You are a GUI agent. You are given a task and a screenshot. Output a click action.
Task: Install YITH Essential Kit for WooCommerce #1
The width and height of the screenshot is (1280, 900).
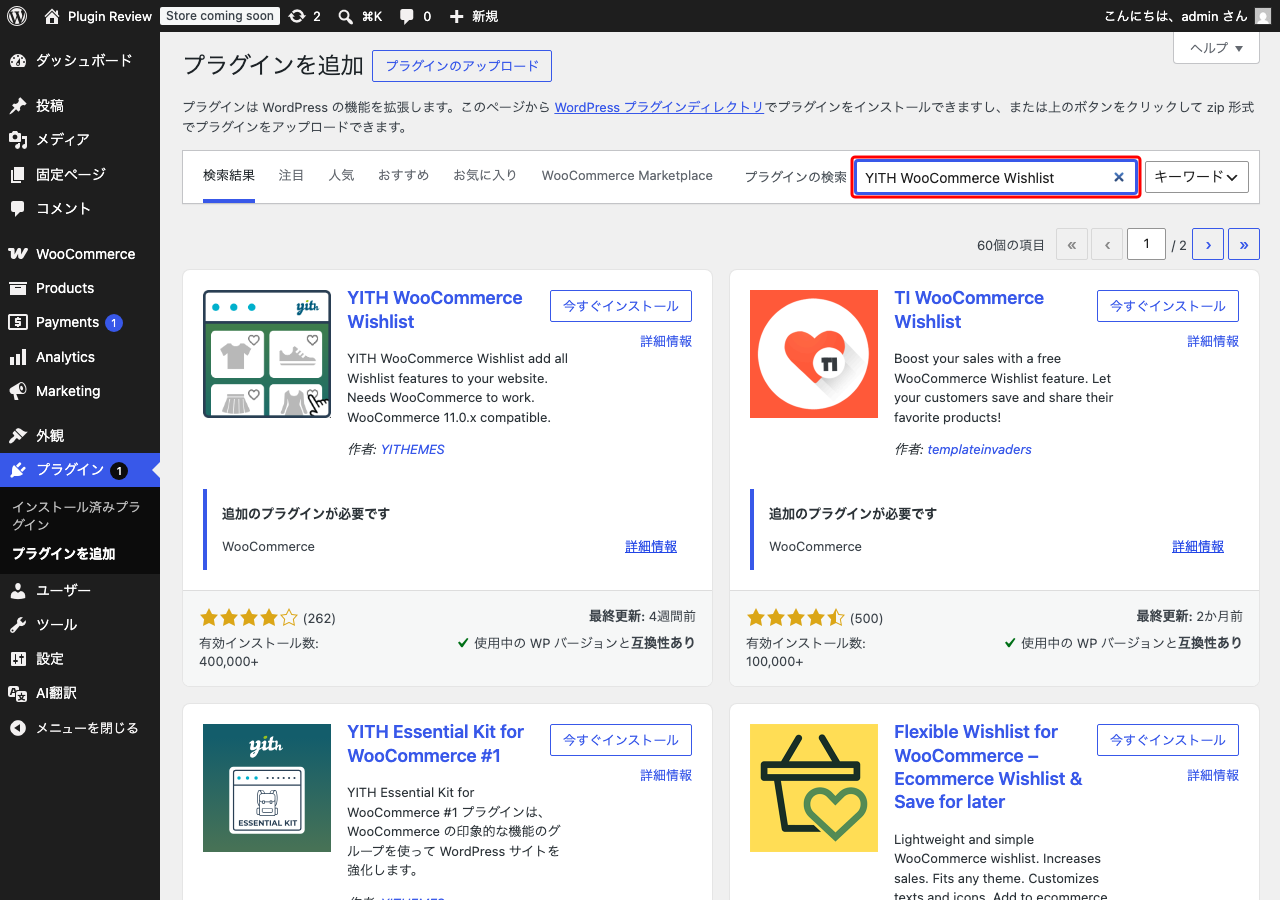pos(621,740)
